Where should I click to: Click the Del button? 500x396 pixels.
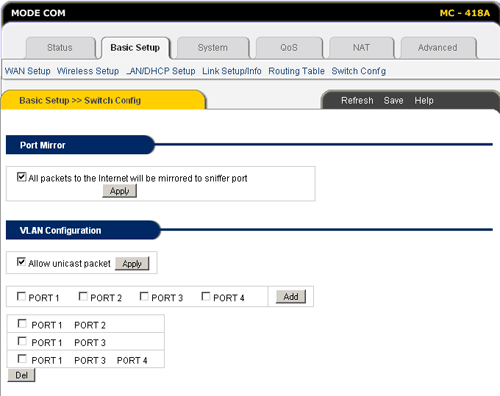click(21, 375)
